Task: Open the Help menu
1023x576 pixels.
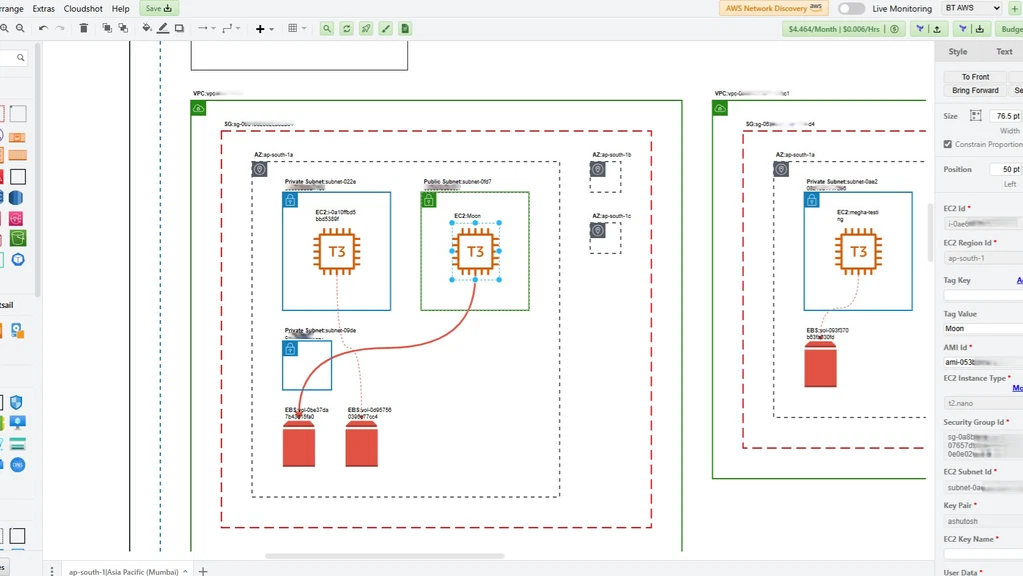Action: click(x=121, y=8)
